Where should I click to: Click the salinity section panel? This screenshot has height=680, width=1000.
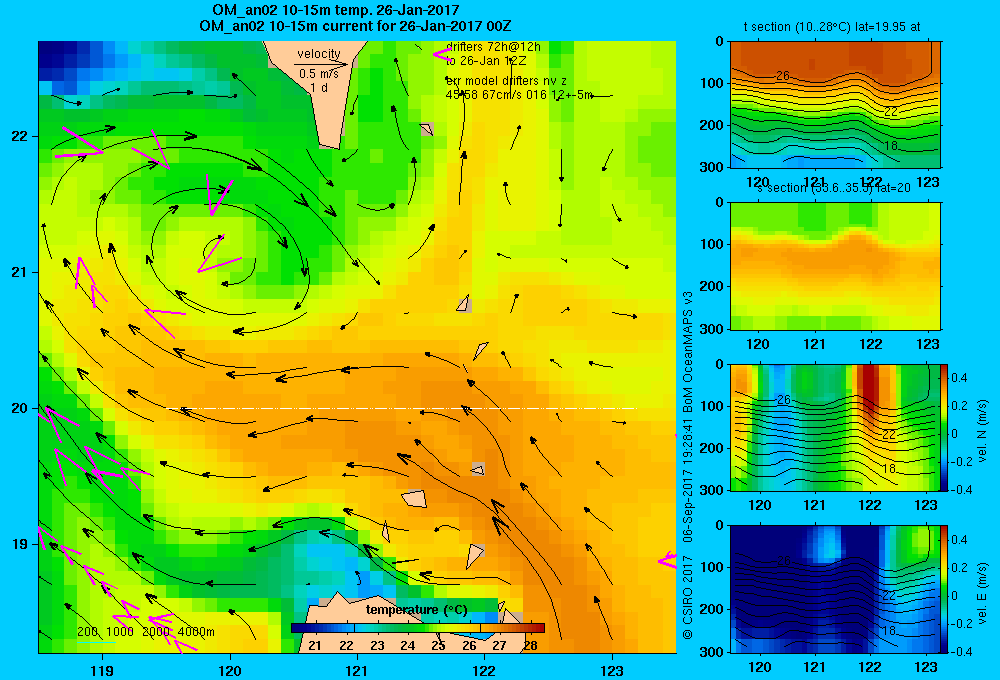click(835, 266)
